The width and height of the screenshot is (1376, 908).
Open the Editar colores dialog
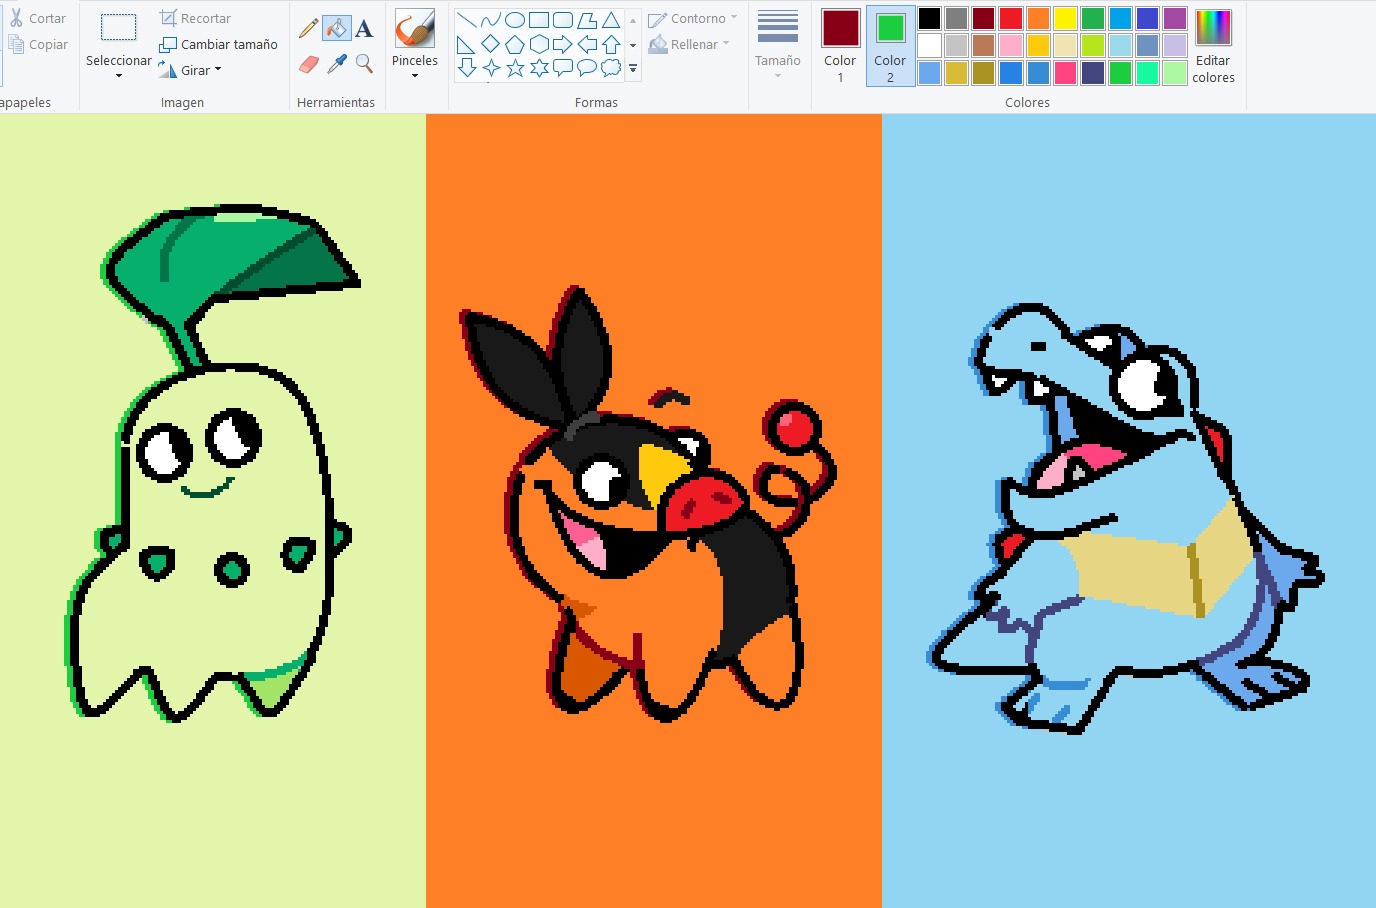pyautogui.click(x=1213, y=46)
